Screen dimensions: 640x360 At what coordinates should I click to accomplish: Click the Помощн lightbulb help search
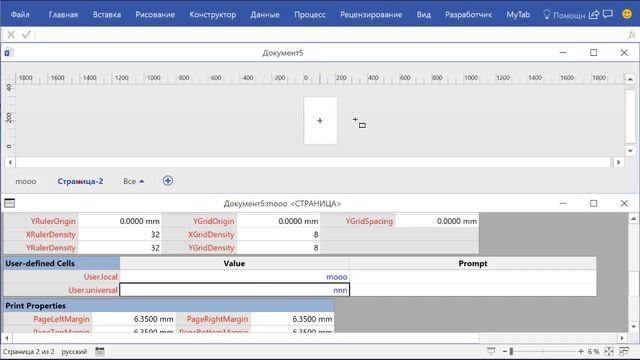(x=564, y=15)
